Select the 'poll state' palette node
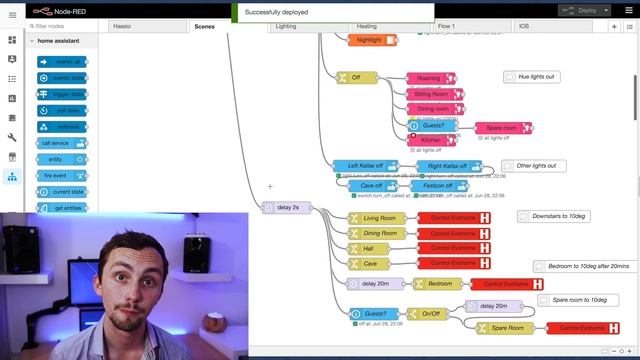 (62, 111)
